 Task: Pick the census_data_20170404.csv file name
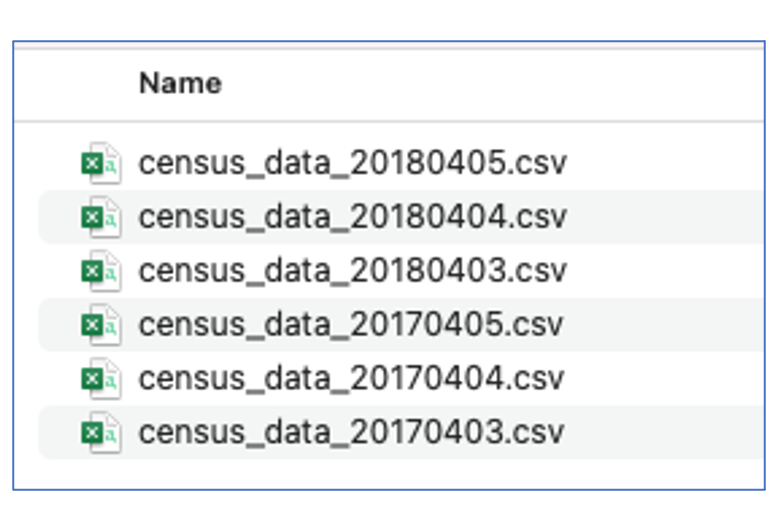coord(350,379)
